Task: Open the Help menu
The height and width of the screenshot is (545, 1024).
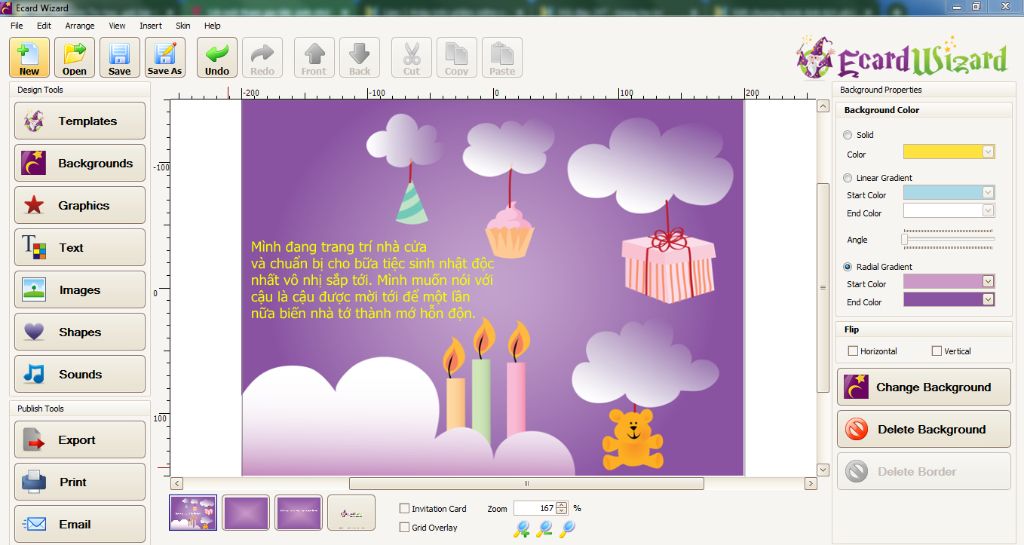Action: click(212, 25)
